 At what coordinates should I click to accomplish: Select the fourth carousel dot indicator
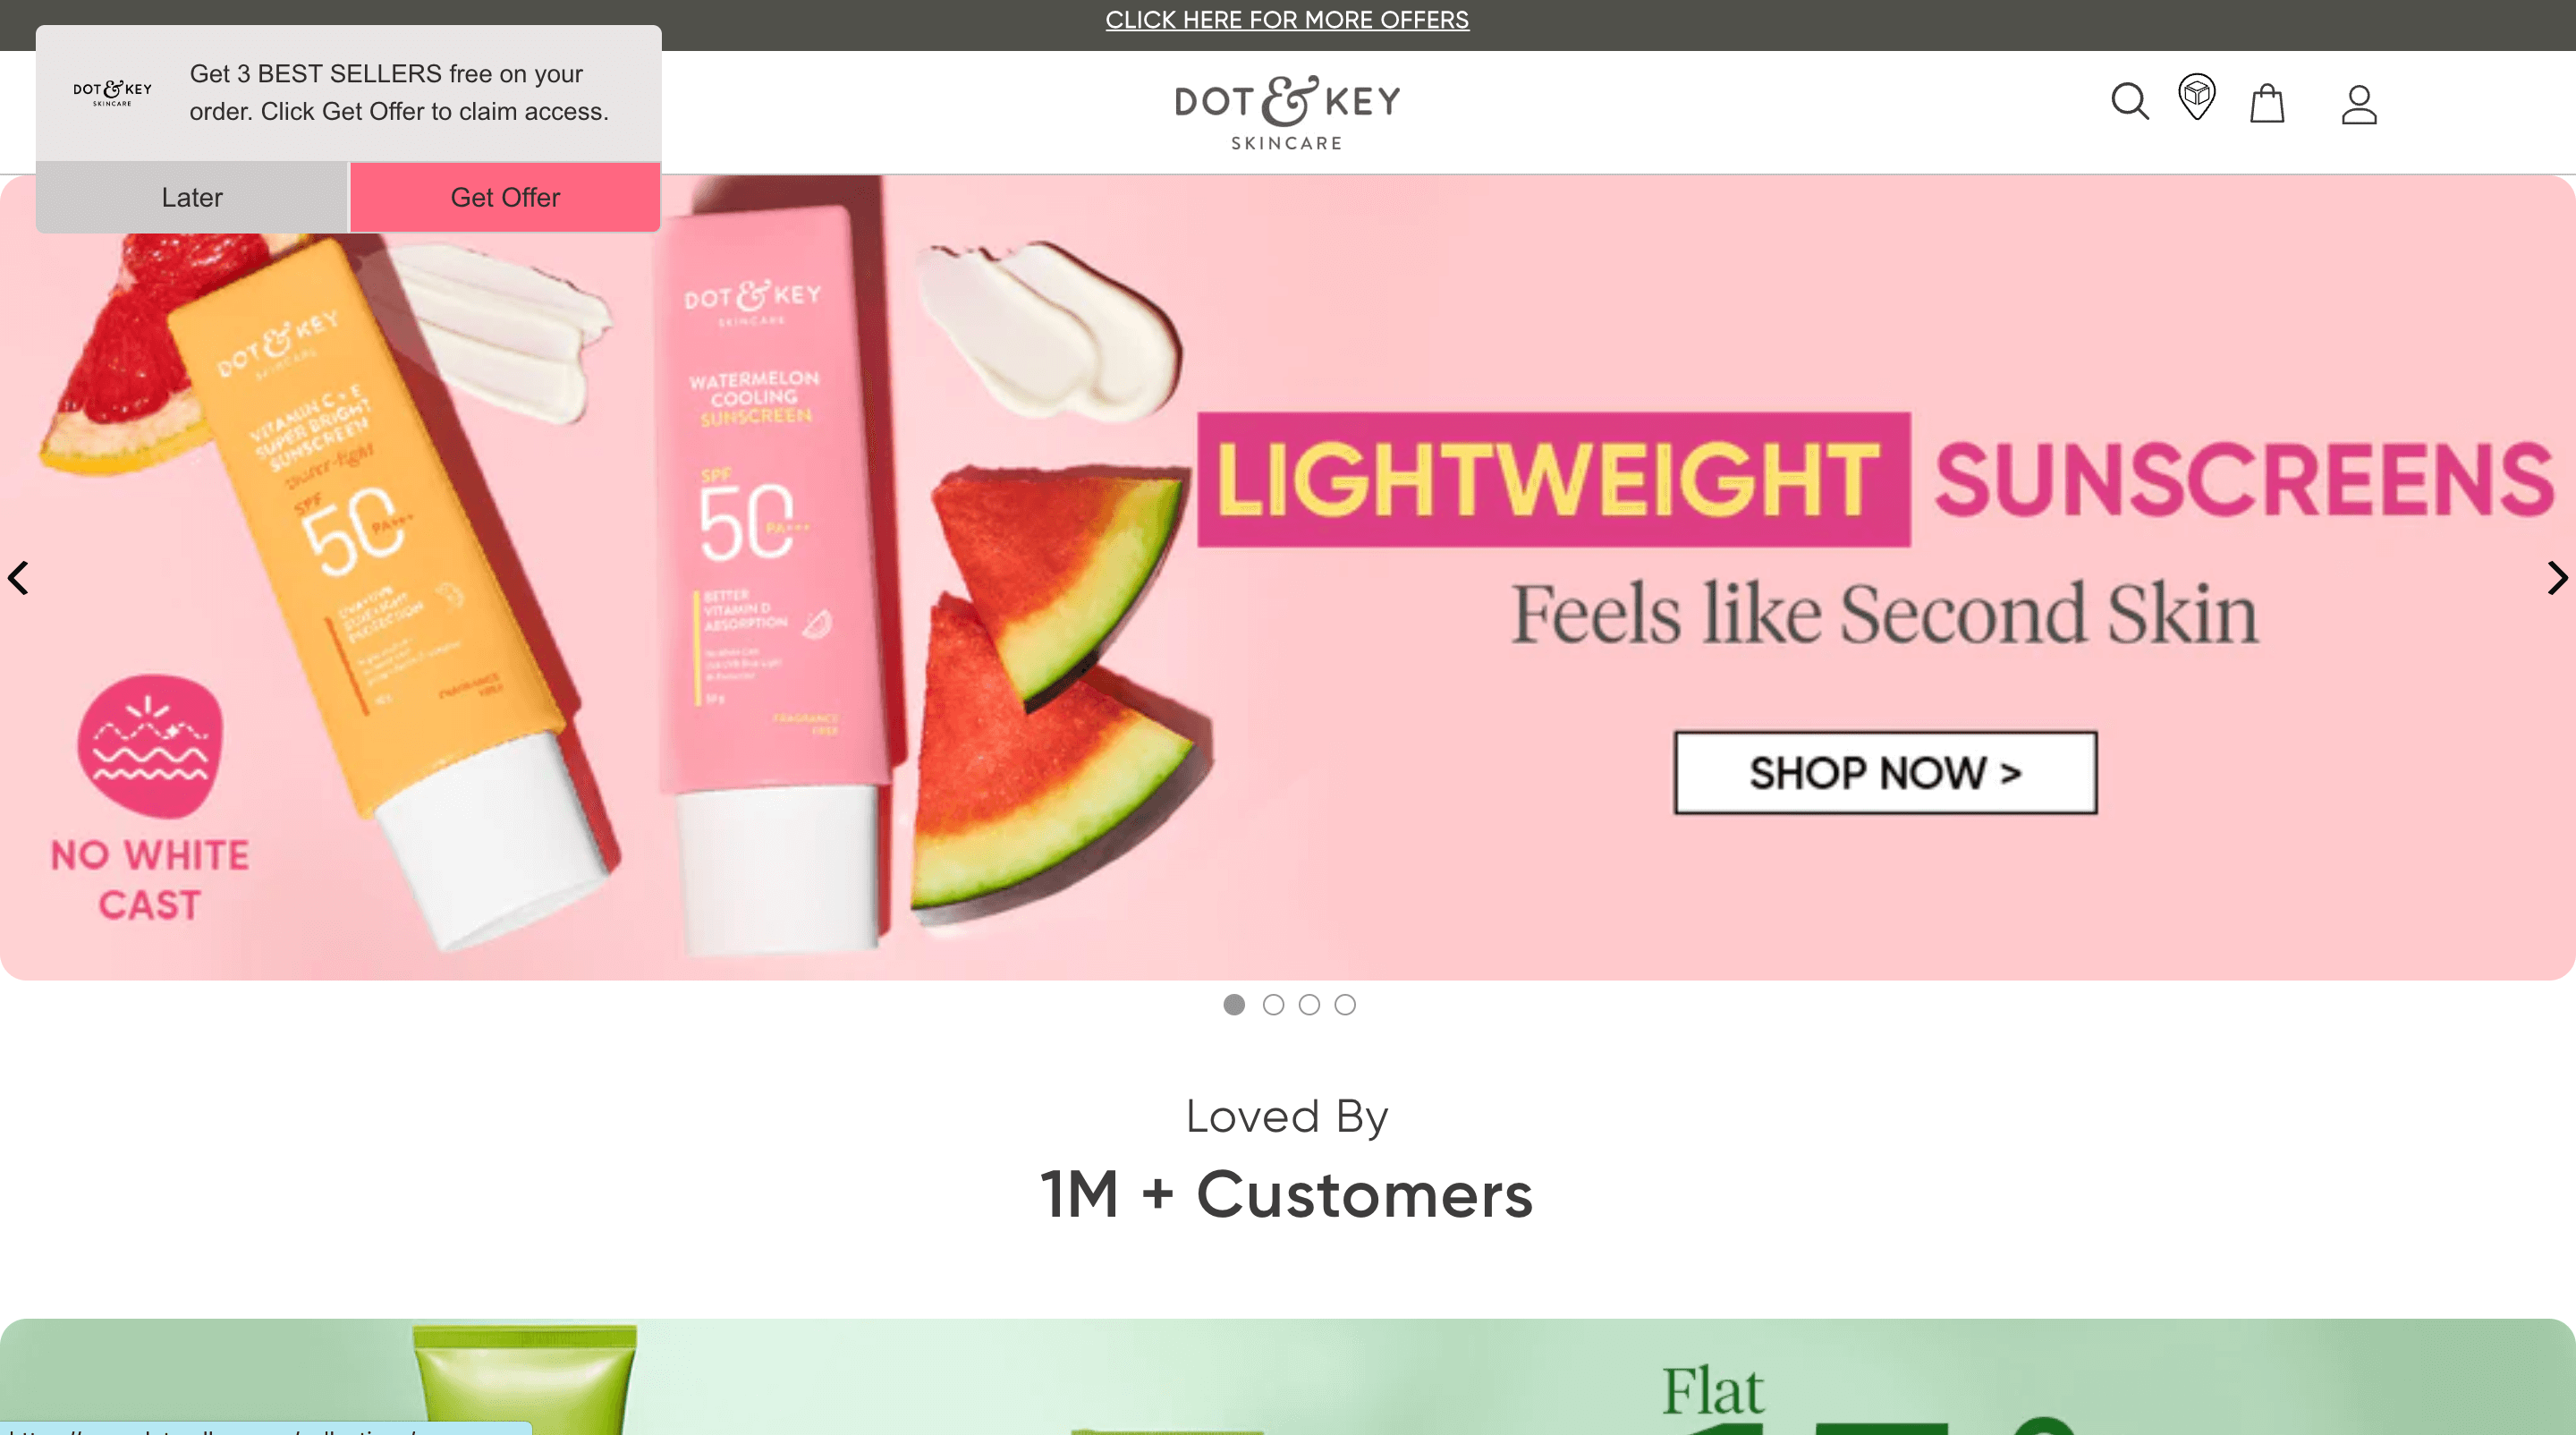tap(1345, 1005)
